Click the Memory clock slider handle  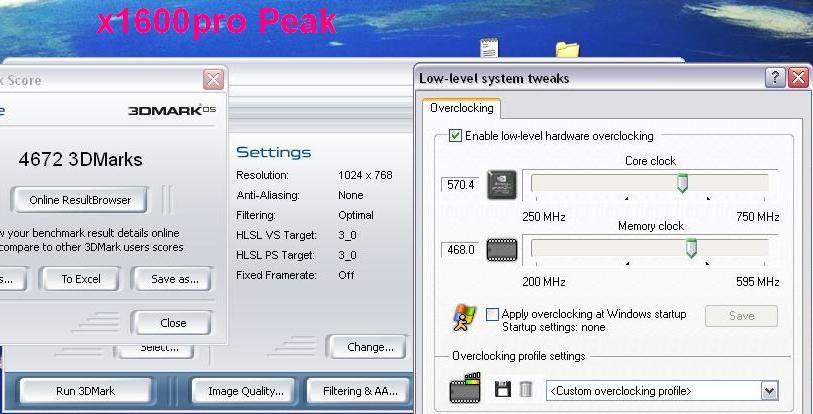tap(691, 249)
